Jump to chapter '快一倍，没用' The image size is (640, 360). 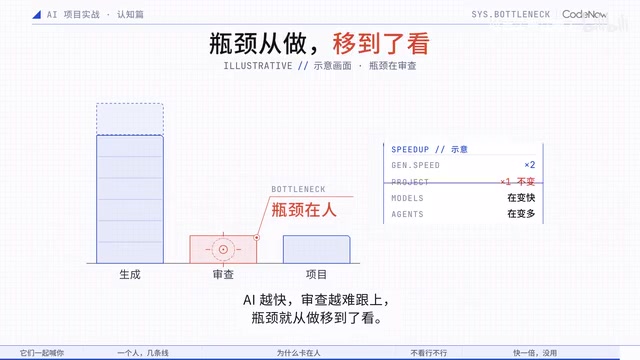coord(535,353)
